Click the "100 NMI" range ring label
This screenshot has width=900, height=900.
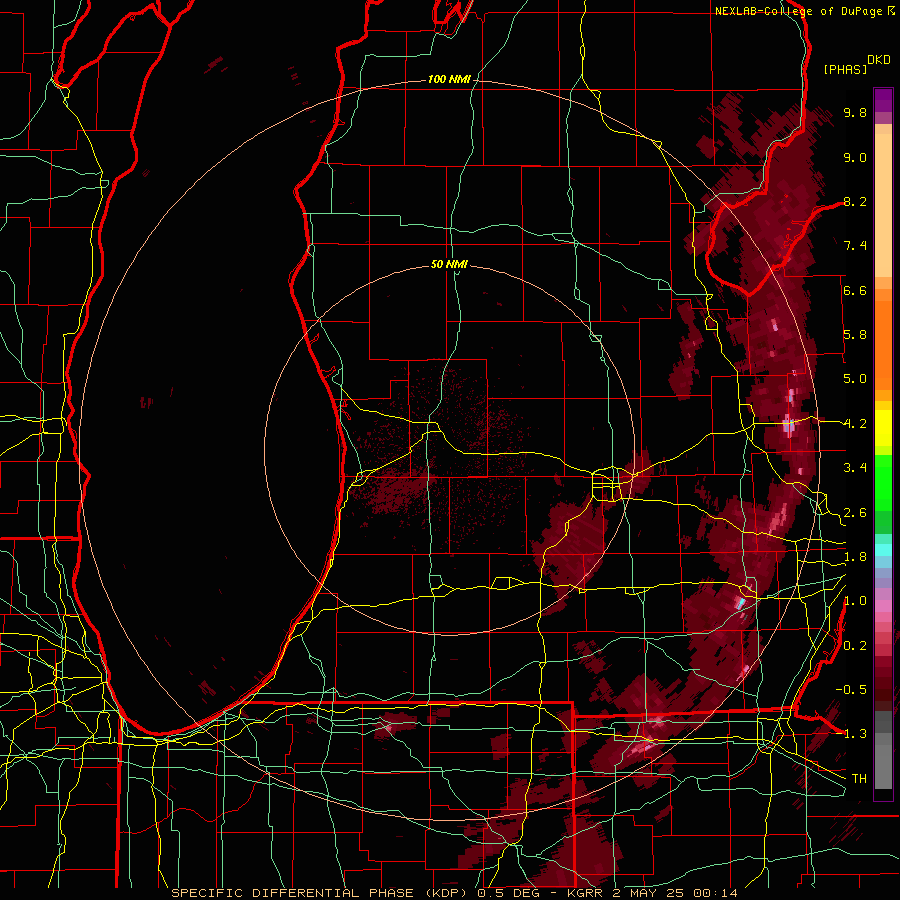click(x=449, y=79)
